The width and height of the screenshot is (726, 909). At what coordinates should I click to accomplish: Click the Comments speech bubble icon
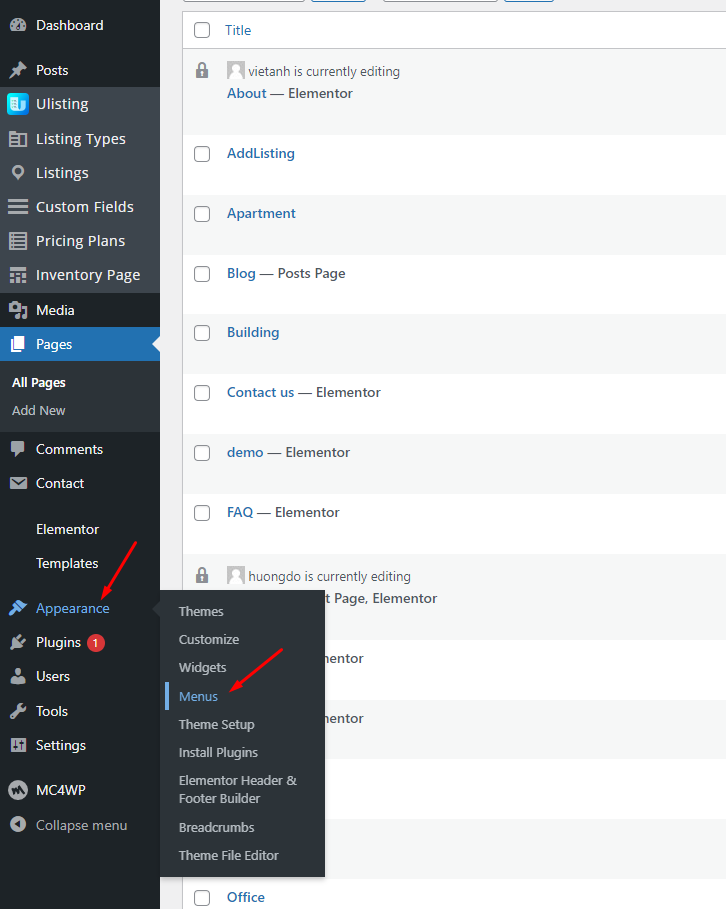tap(17, 449)
